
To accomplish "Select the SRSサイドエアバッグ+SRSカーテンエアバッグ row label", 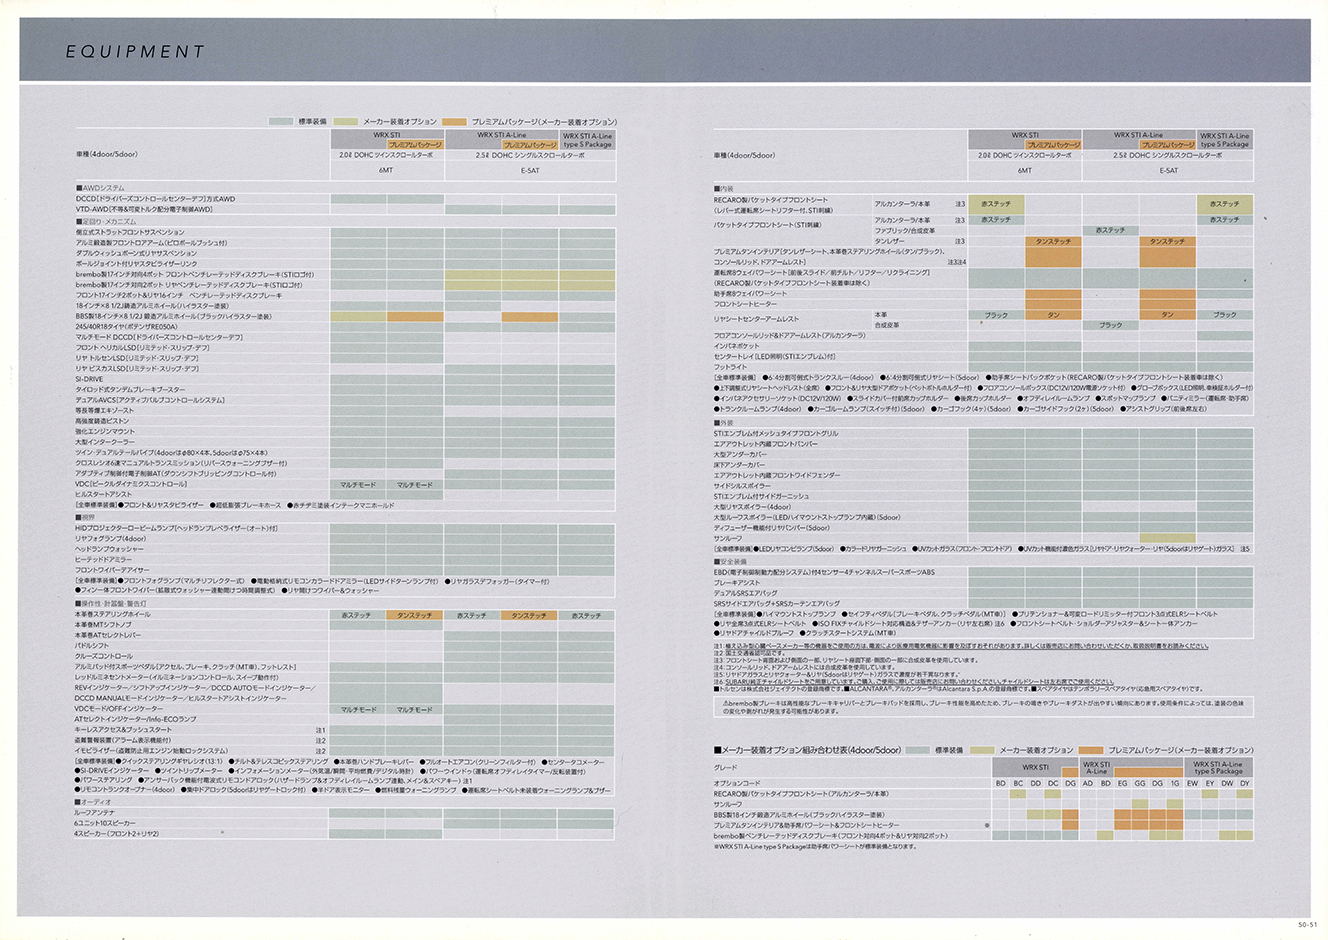I will click(x=776, y=604).
